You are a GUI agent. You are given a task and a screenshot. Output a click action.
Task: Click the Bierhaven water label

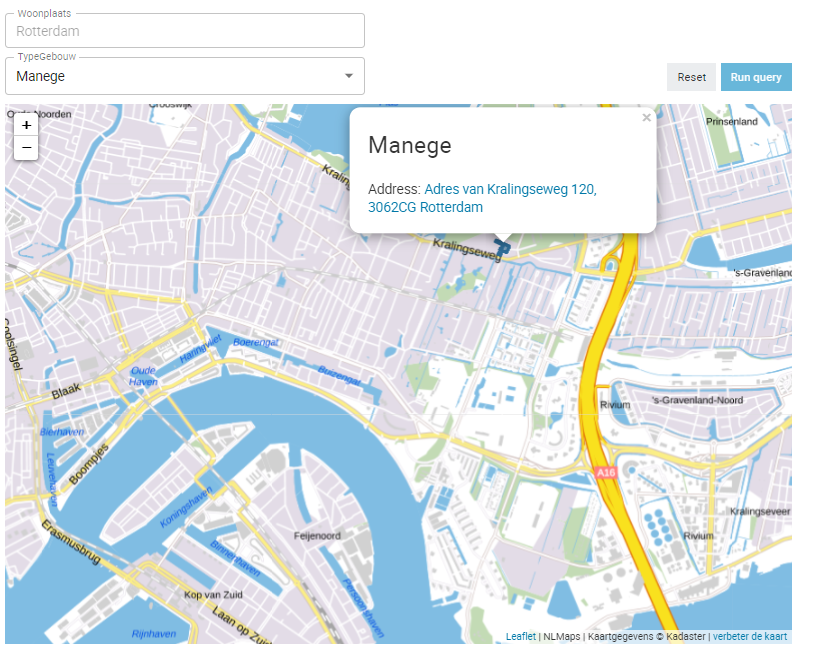(x=62, y=432)
